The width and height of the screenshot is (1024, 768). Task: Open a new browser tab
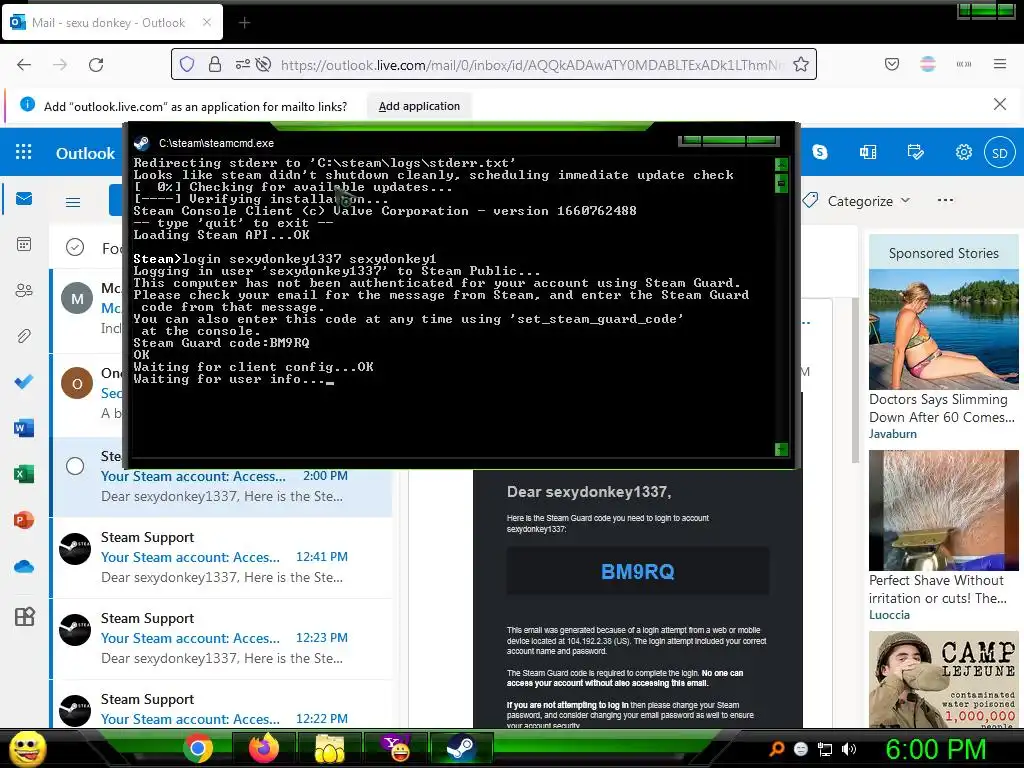coord(244,23)
